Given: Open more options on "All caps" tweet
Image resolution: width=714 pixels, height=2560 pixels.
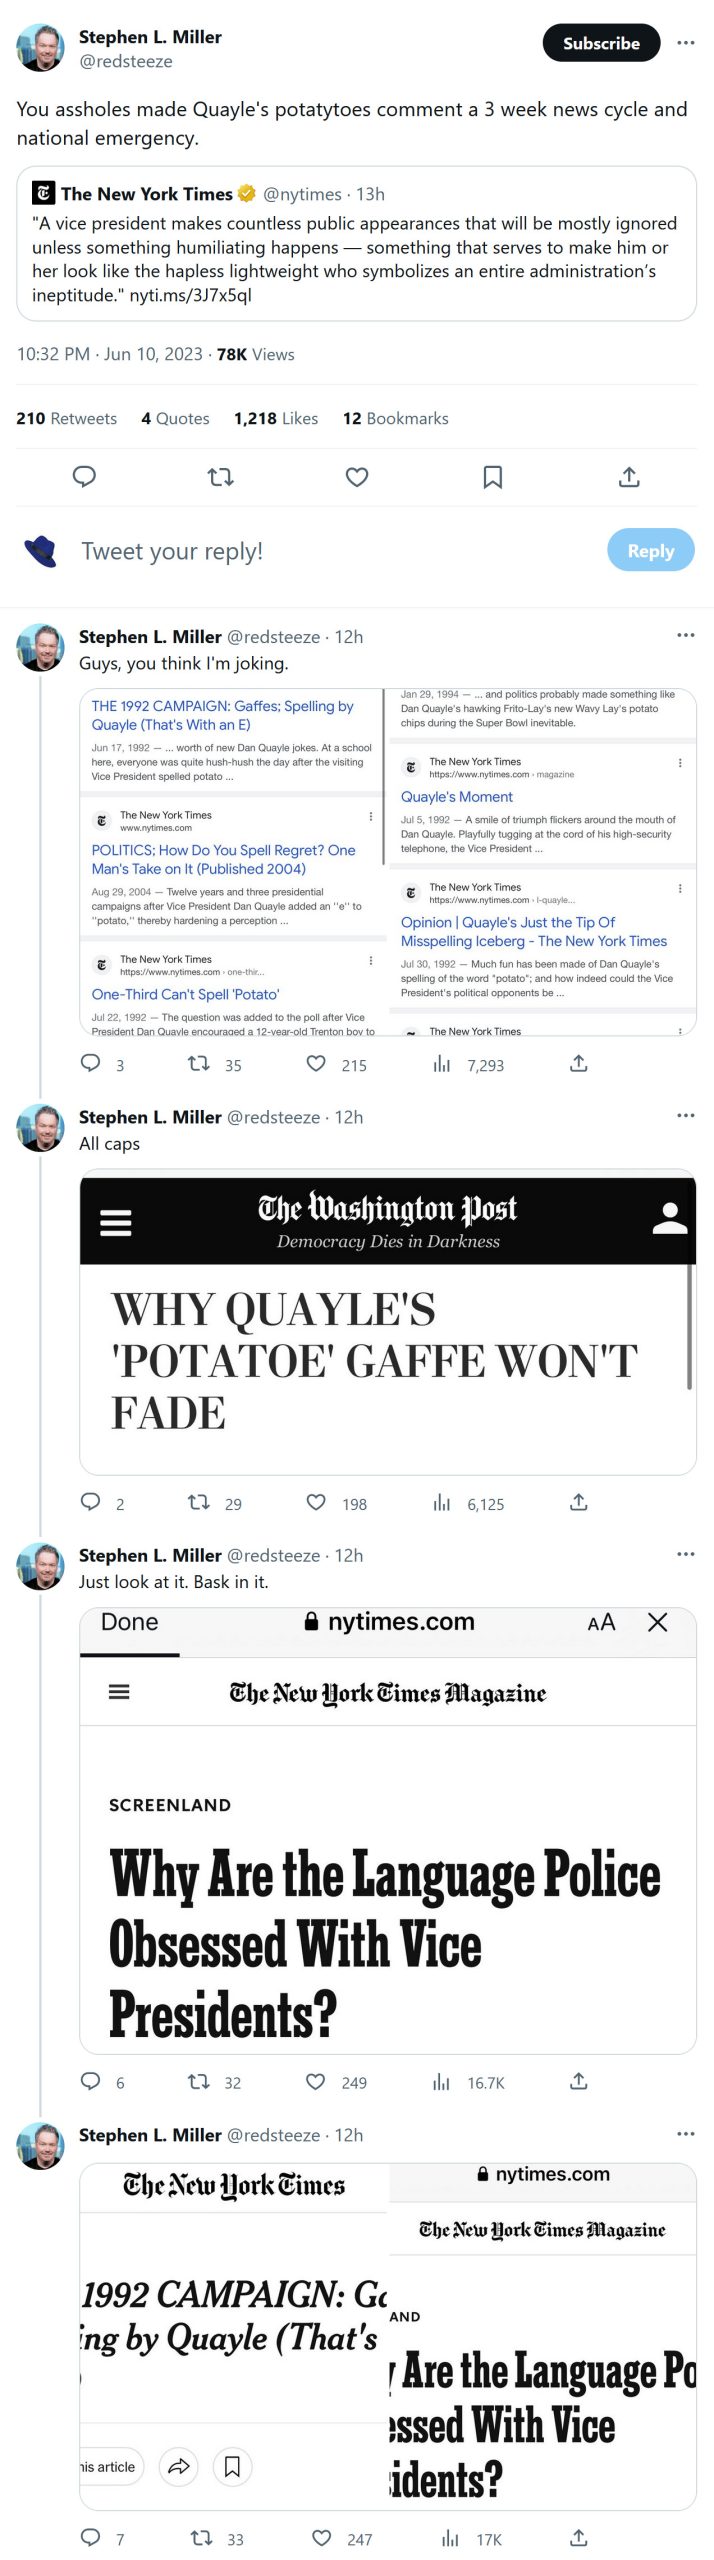Looking at the screenshot, I should click(685, 1115).
